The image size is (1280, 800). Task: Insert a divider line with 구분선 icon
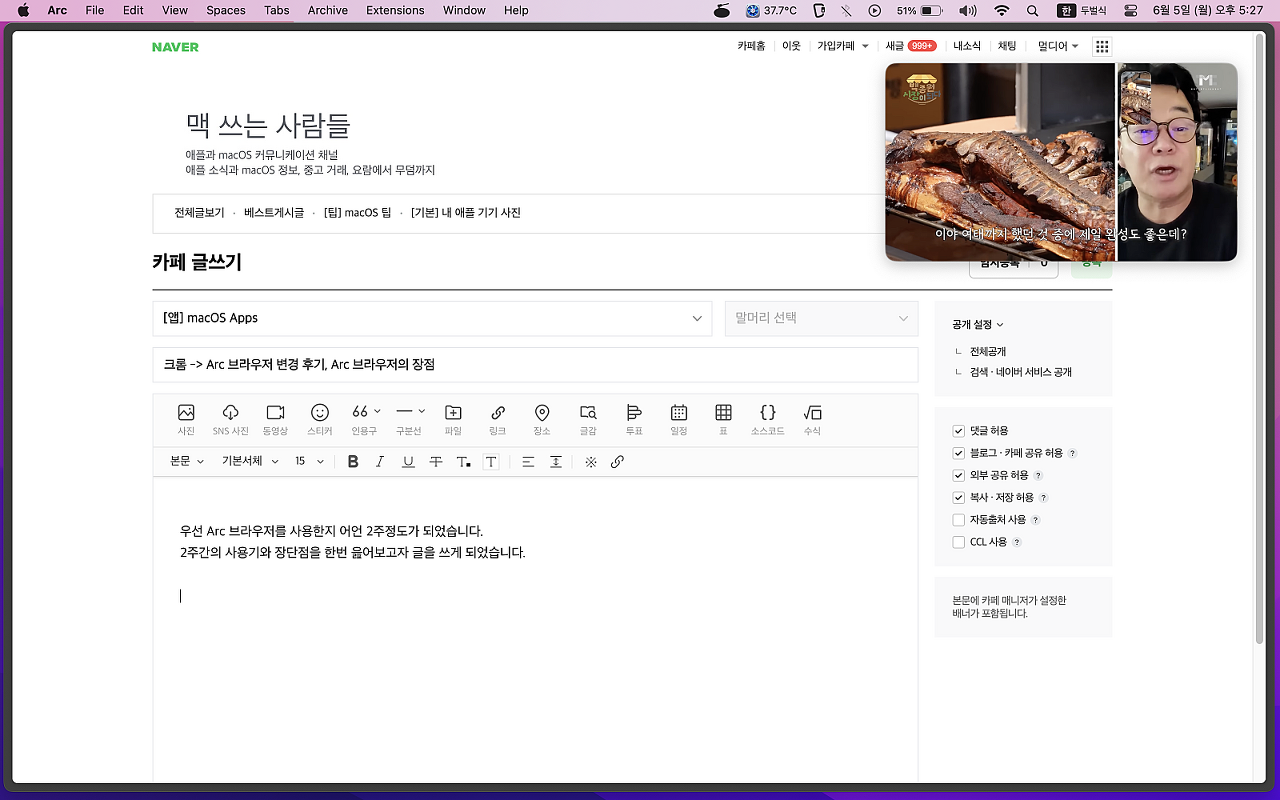pos(409,419)
